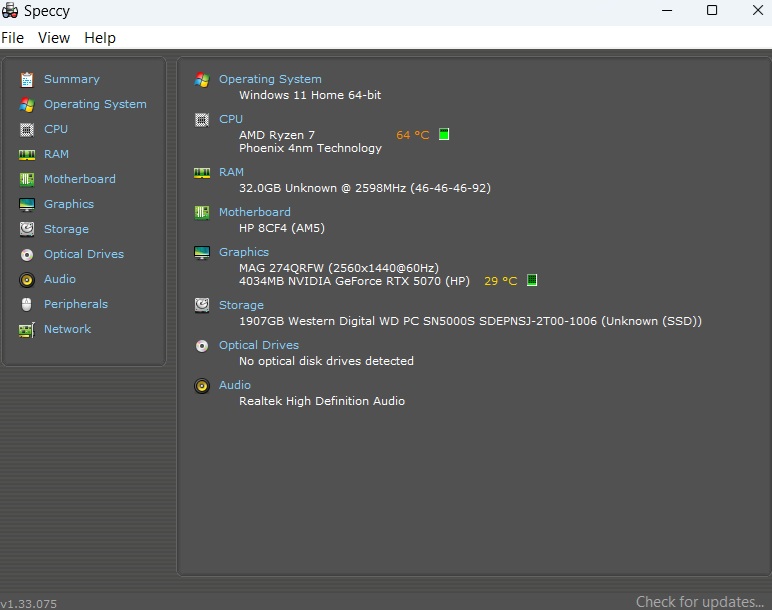Click the No optical disk drives detected text
772x610 pixels.
click(x=326, y=361)
